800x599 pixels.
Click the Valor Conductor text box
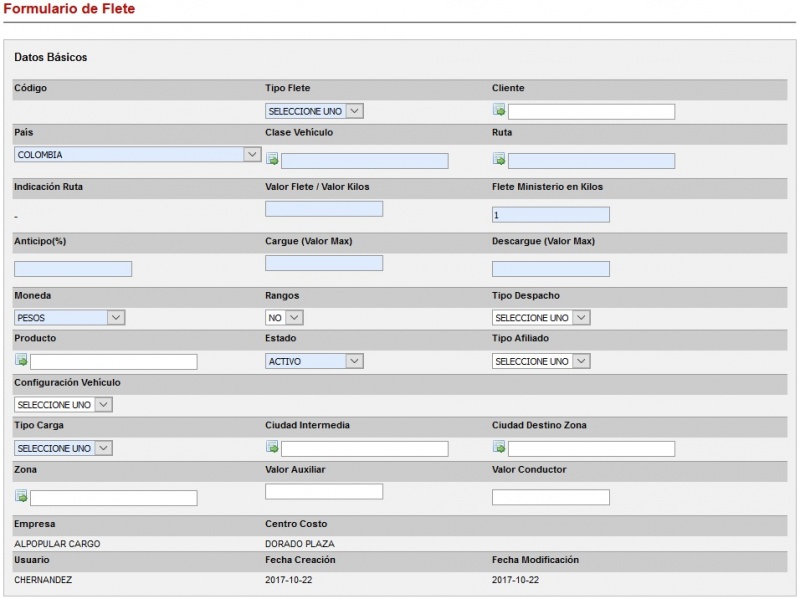pyautogui.click(x=551, y=497)
